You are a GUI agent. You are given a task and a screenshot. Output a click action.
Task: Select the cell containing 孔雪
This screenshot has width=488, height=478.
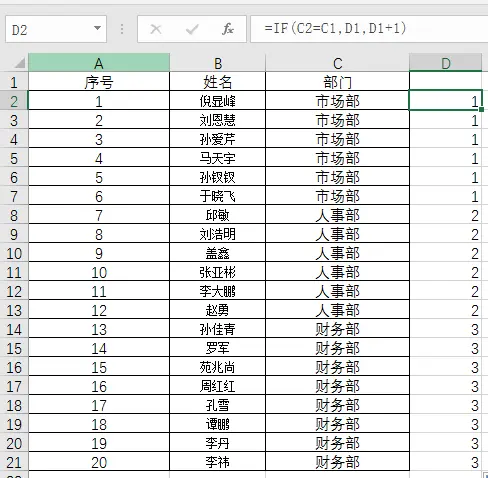click(x=217, y=405)
